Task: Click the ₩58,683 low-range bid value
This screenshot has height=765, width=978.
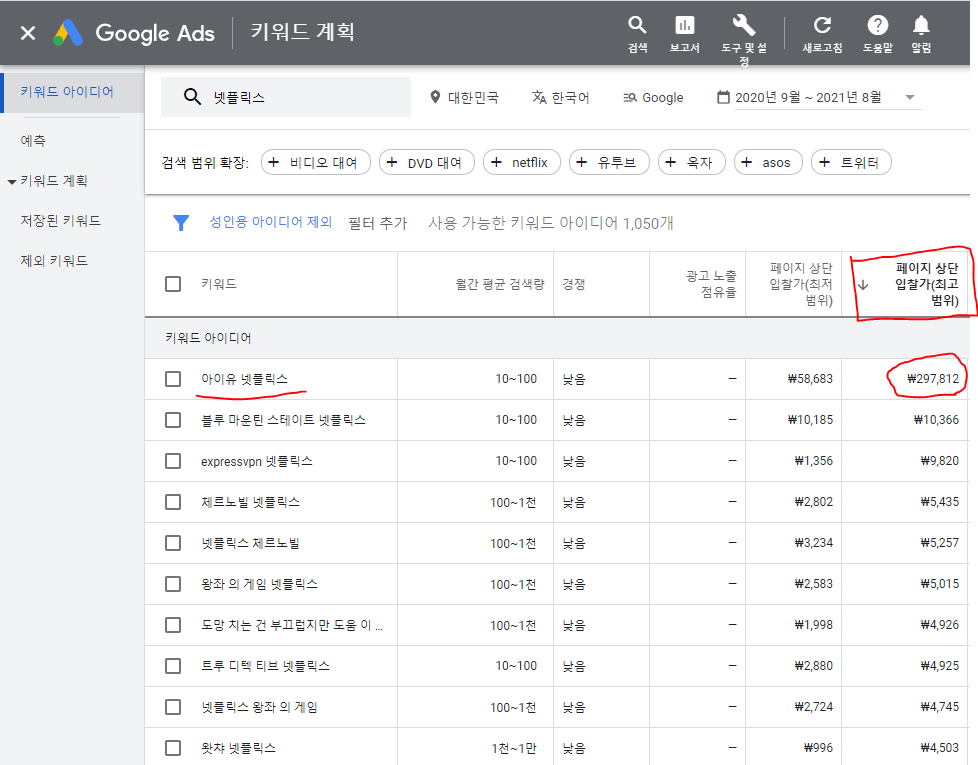Action: tap(810, 379)
